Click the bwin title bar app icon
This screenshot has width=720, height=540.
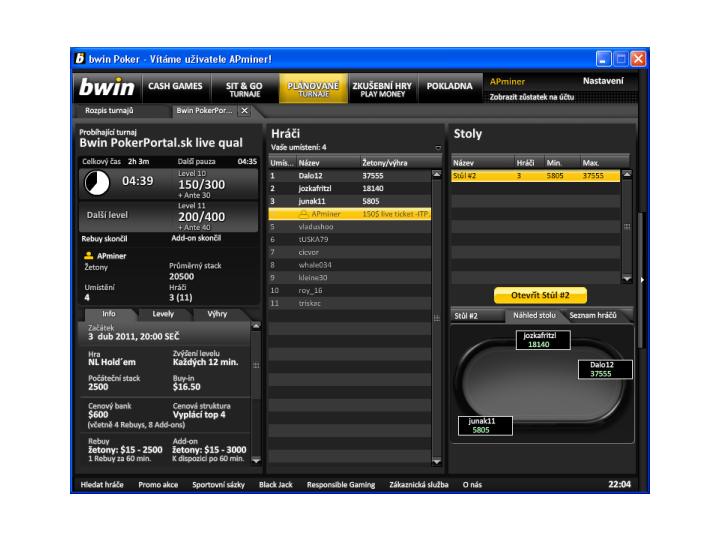pos(80,59)
